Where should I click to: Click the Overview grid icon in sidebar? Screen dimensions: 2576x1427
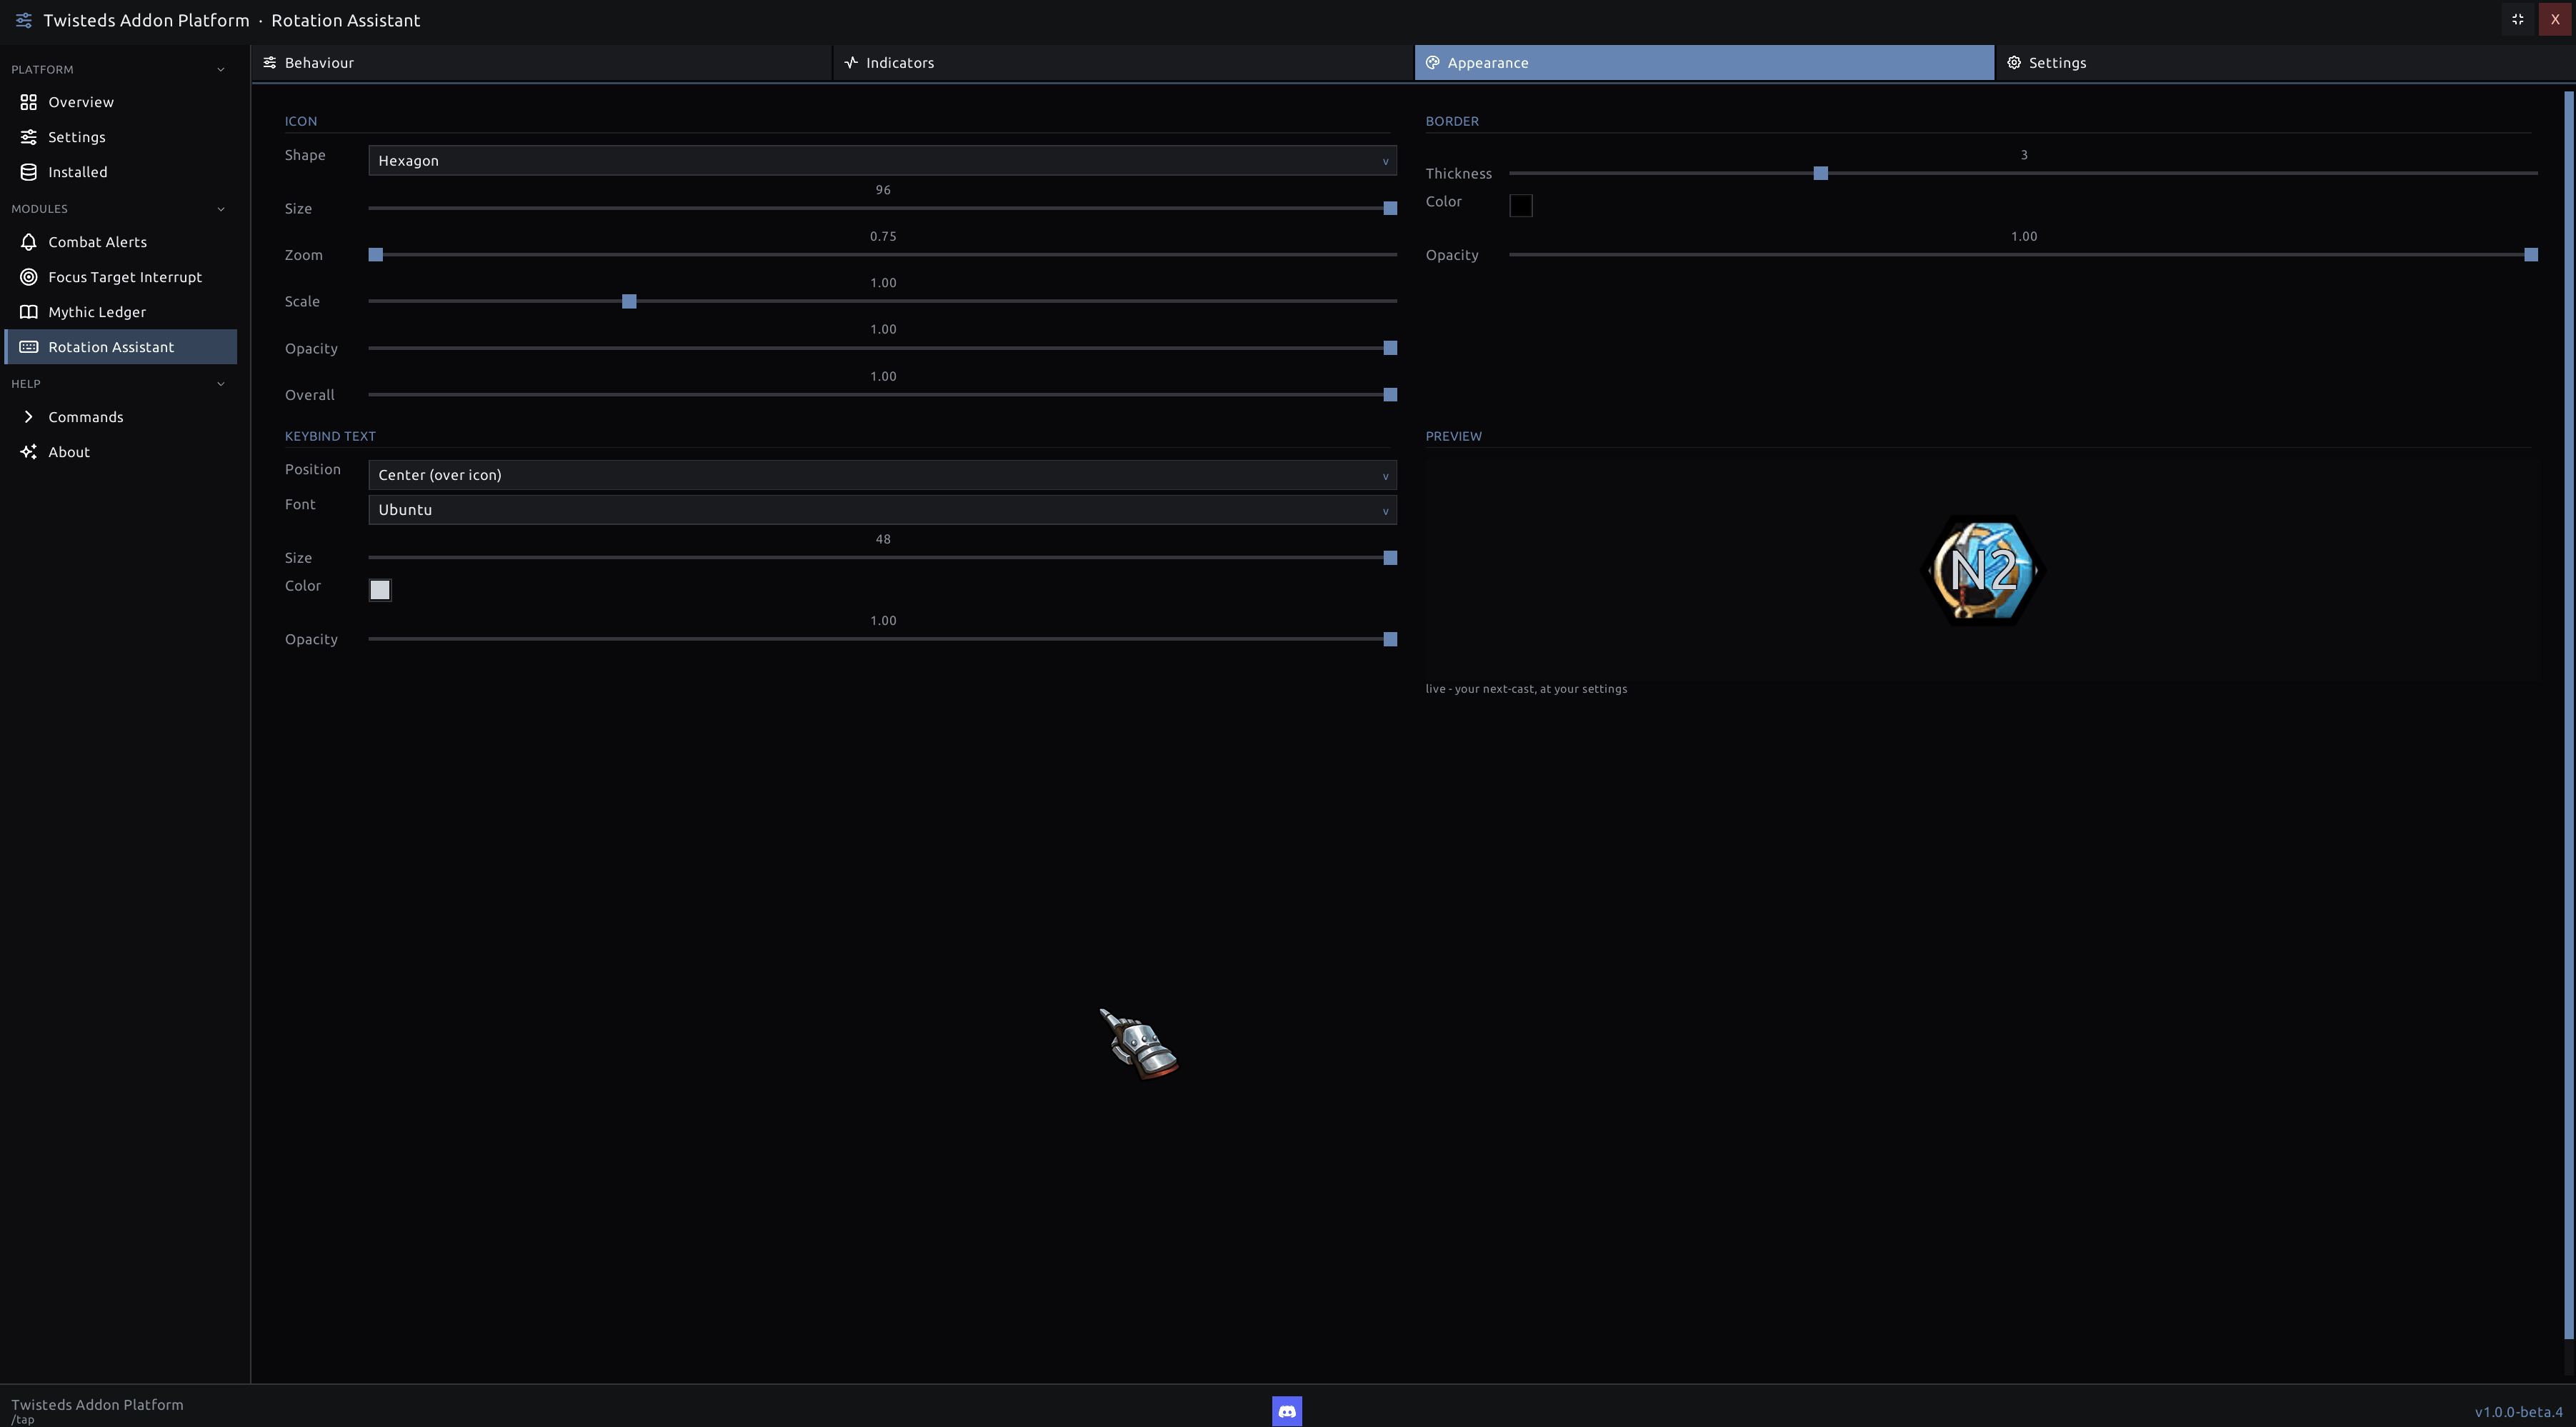(29, 102)
